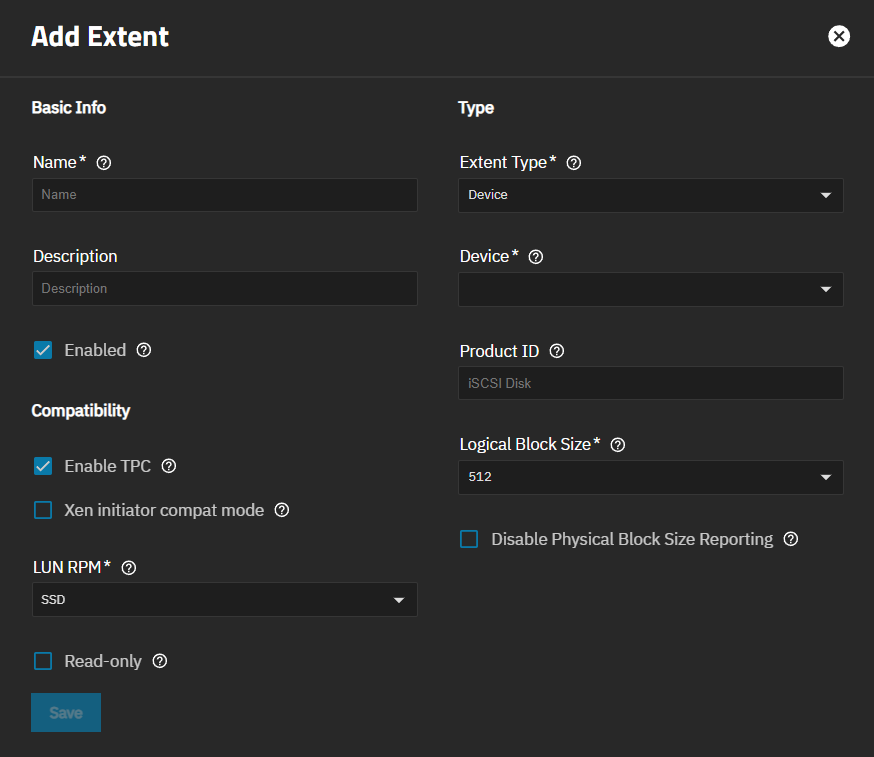Open the Logical Block Size help icon
The image size is (874, 757).
pyautogui.click(x=617, y=444)
